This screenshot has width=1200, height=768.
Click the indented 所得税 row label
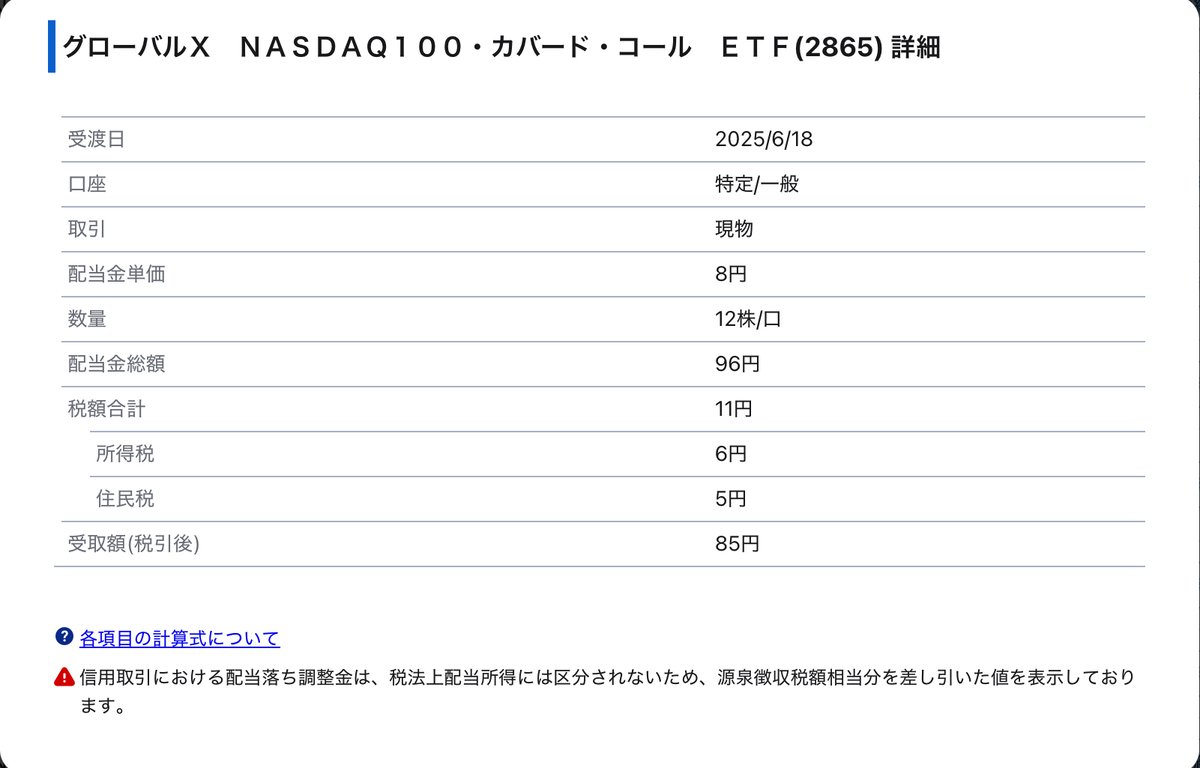tap(125, 454)
